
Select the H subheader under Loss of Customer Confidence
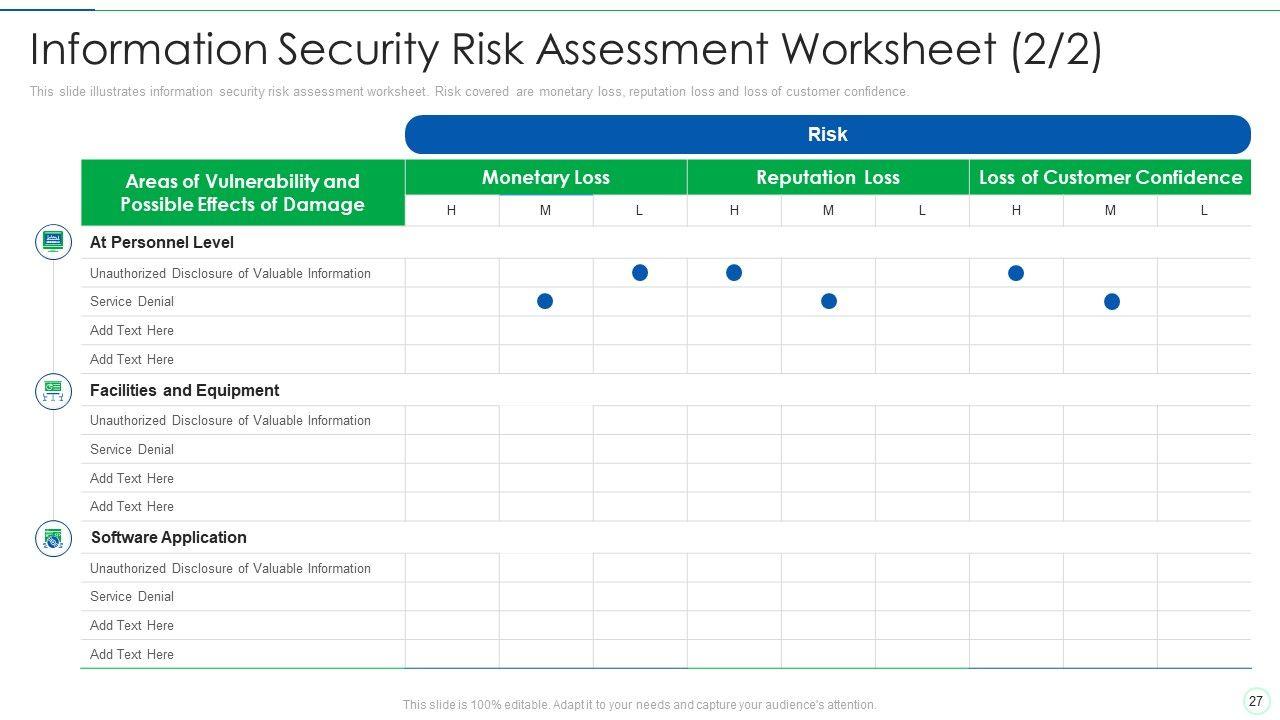pos(1016,210)
